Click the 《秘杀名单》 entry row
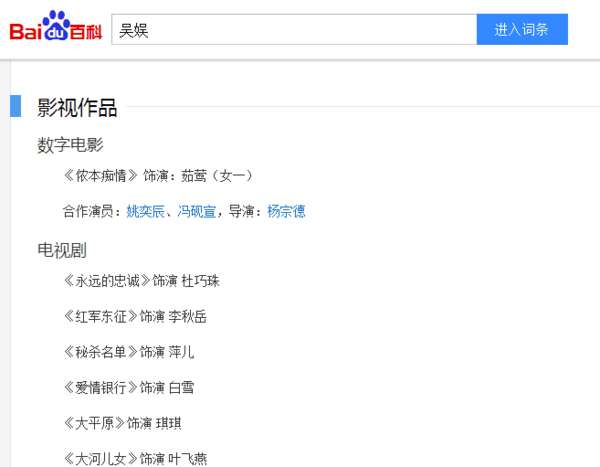Screen dimensions: 600x467 click(x=129, y=352)
